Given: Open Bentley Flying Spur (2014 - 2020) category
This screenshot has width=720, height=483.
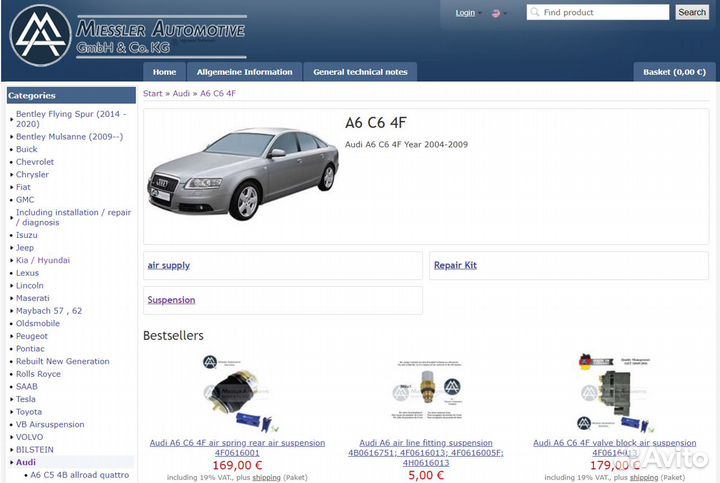Looking at the screenshot, I should click(x=71, y=119).
